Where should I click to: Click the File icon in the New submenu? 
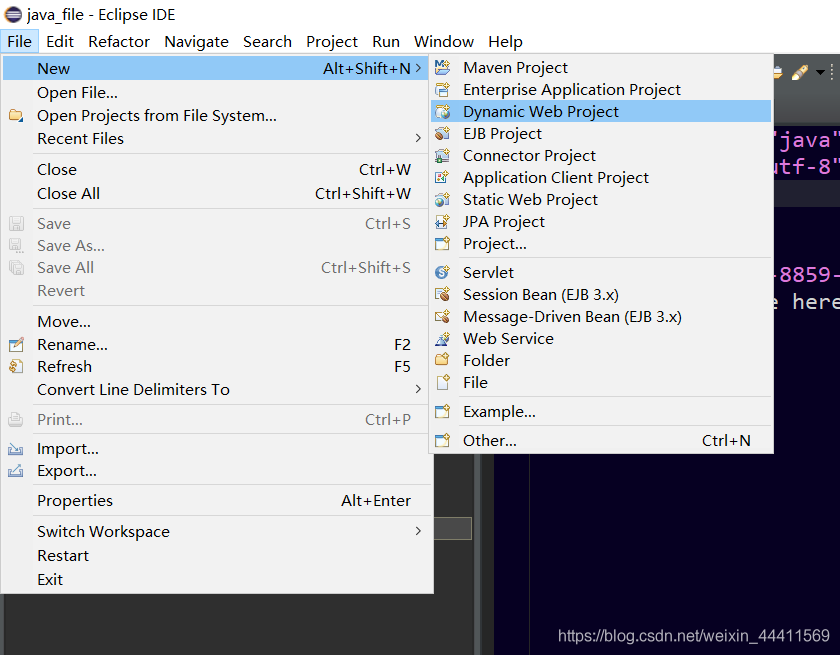tap(442, 382)
